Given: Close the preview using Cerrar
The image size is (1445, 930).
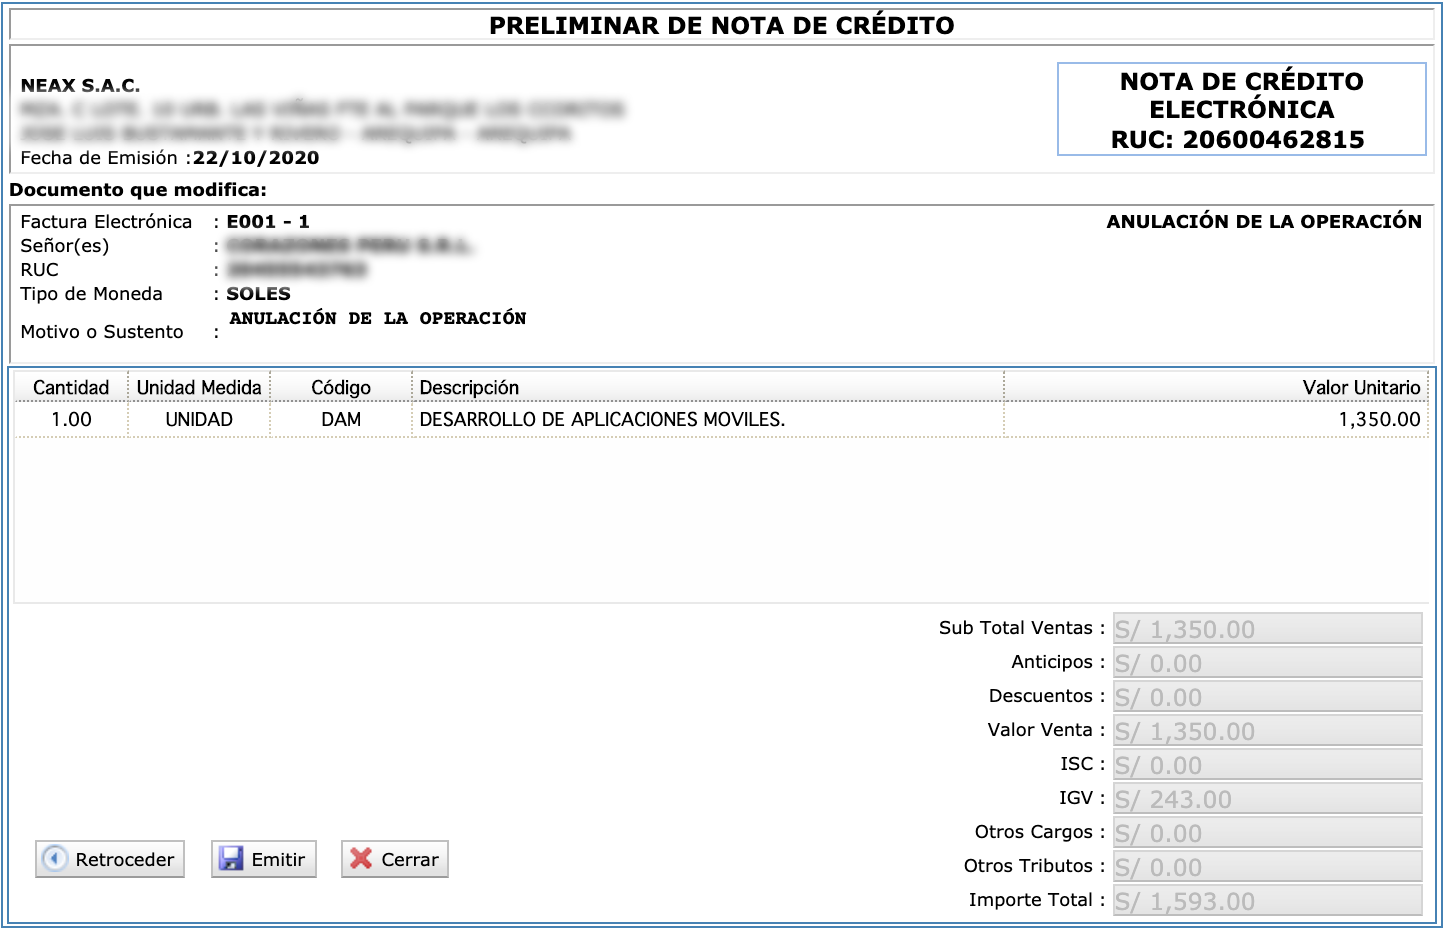Looking at the screenshot, I should pyautogui.click(x=395, y=859).
